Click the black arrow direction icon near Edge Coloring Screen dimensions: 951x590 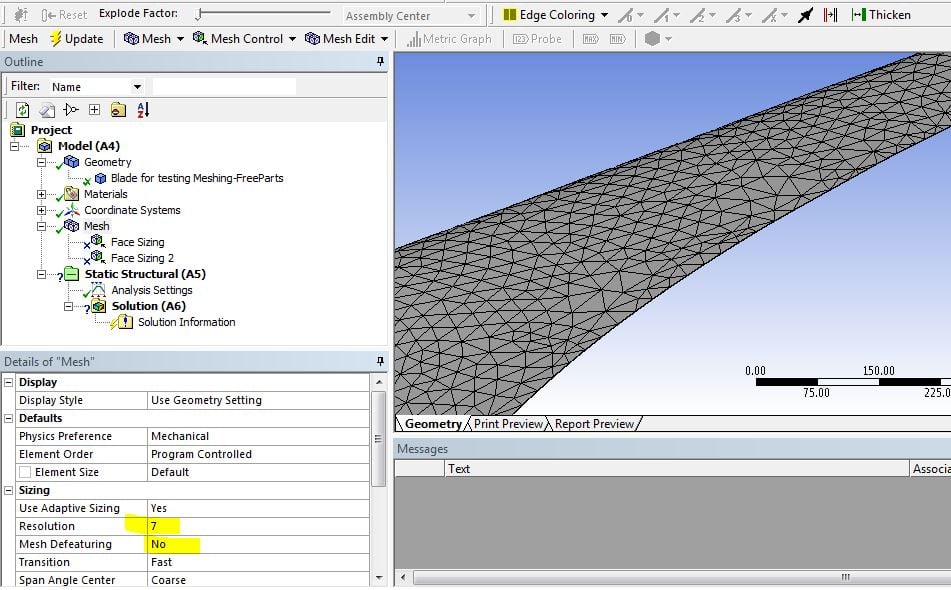805,15
